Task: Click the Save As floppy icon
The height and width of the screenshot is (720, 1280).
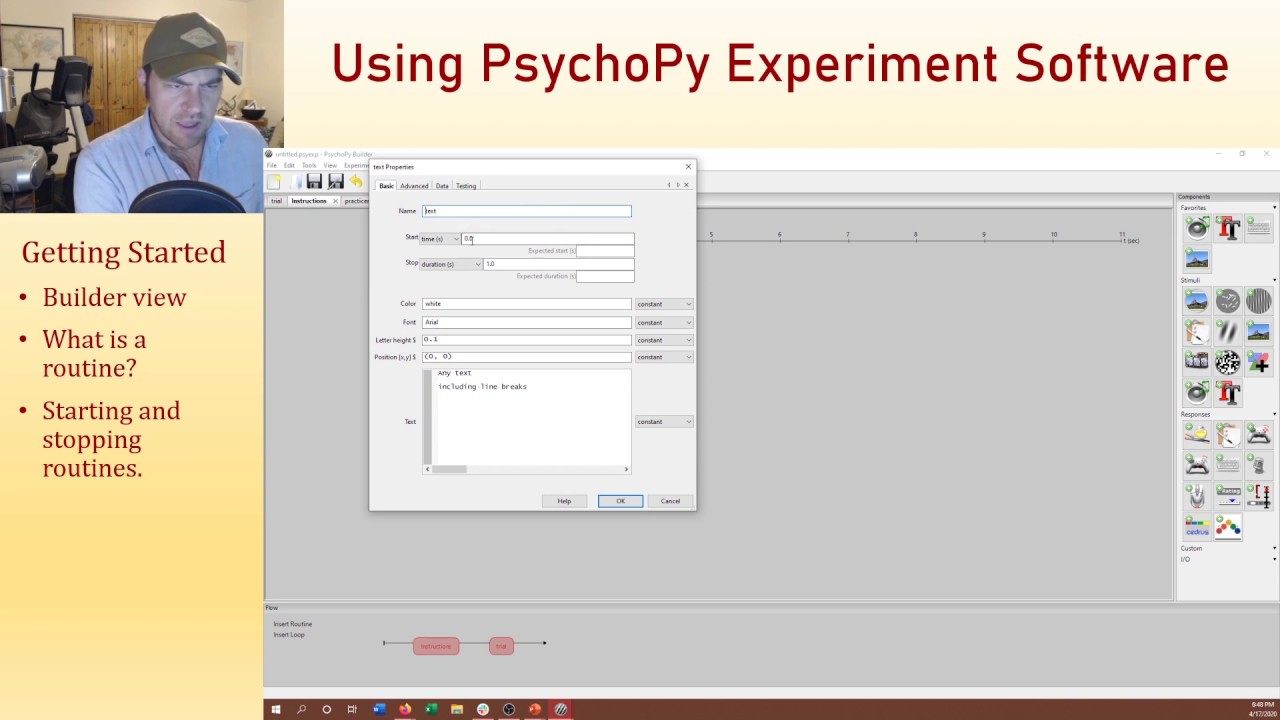Action: coord(335,181)
